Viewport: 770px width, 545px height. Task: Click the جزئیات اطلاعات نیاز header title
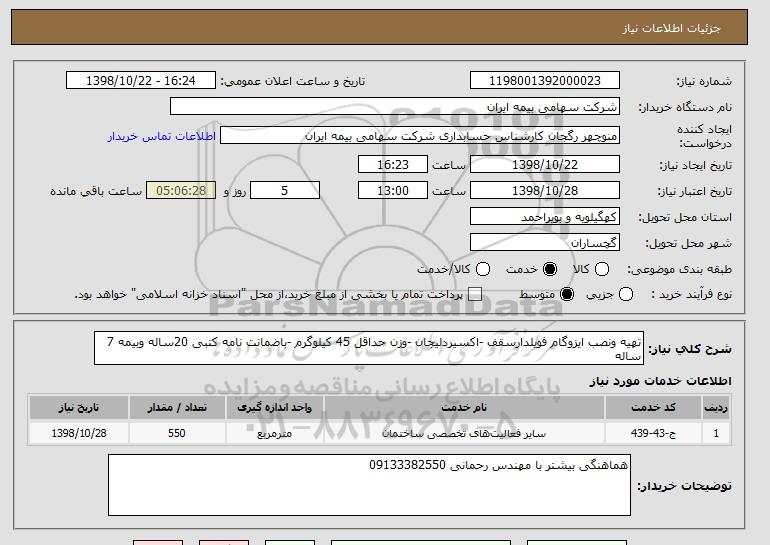(671, 28)
